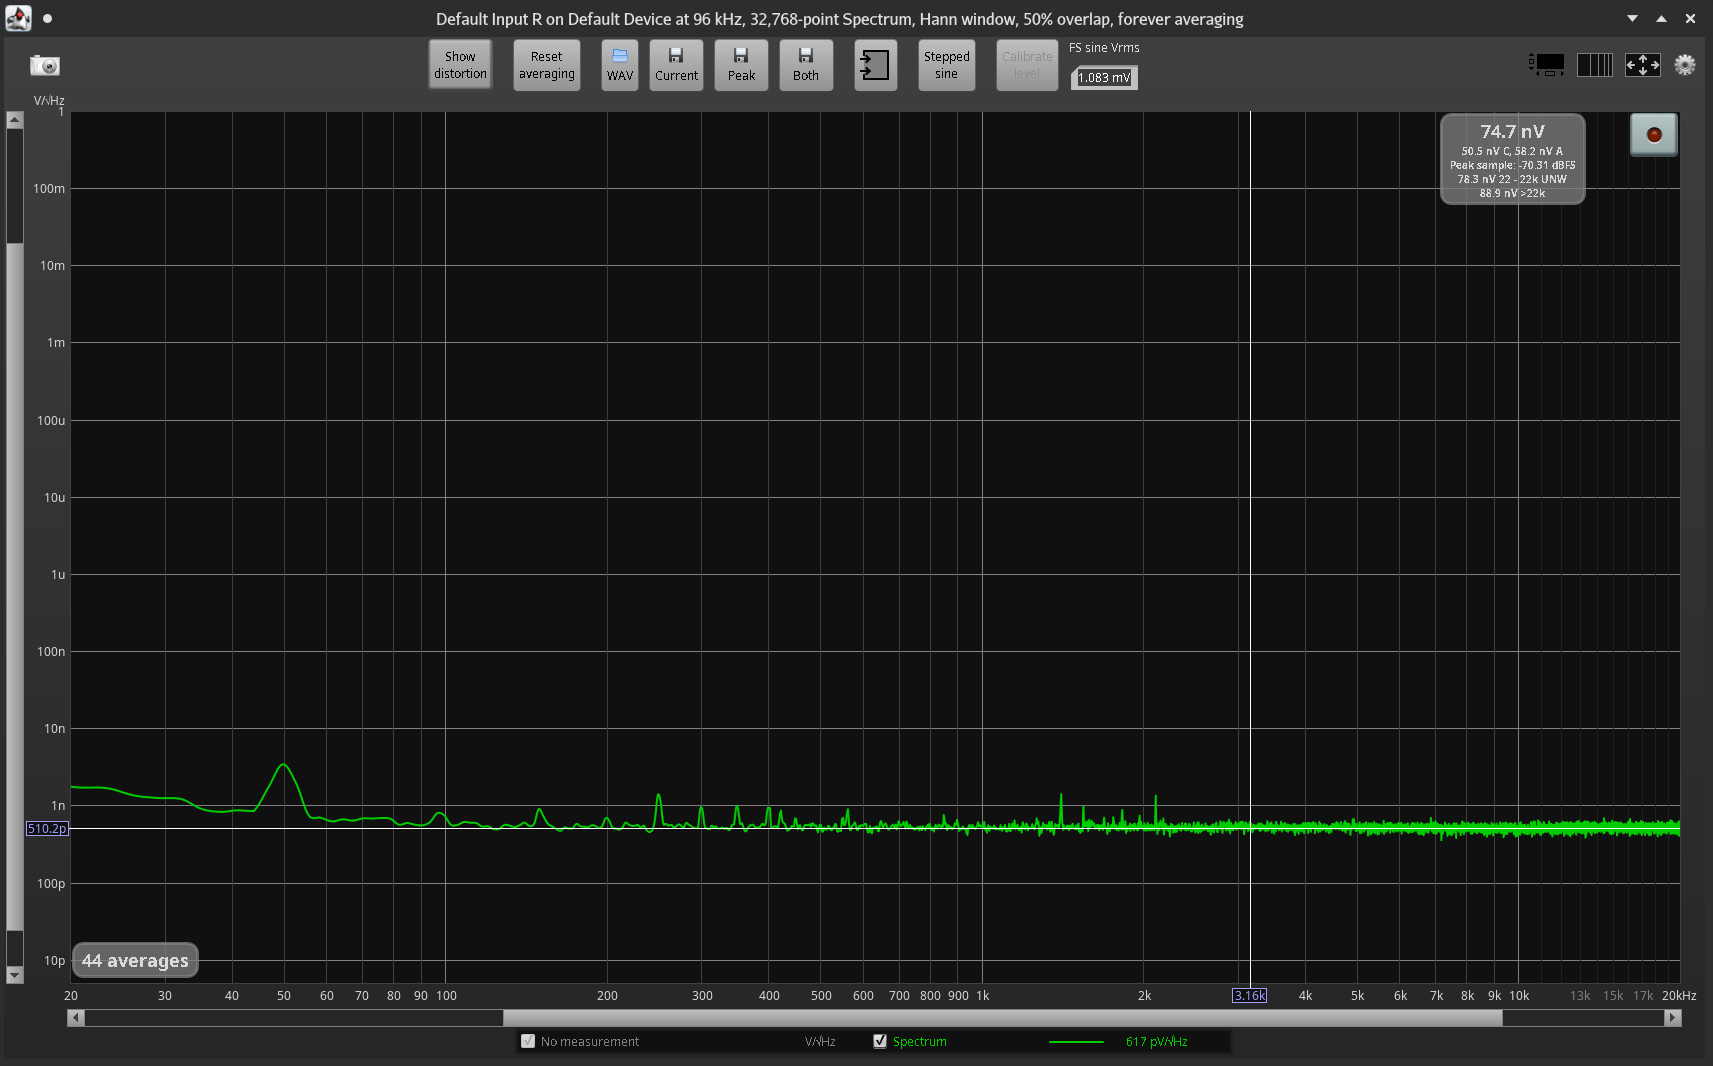Viewport: 1713px width, 1066px height.
Task: Open RTA settings with the gear icon
Action: point(1685,65)
